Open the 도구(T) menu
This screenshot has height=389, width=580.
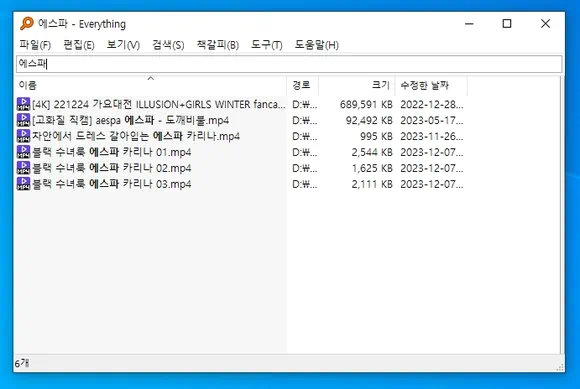(266, 45)
